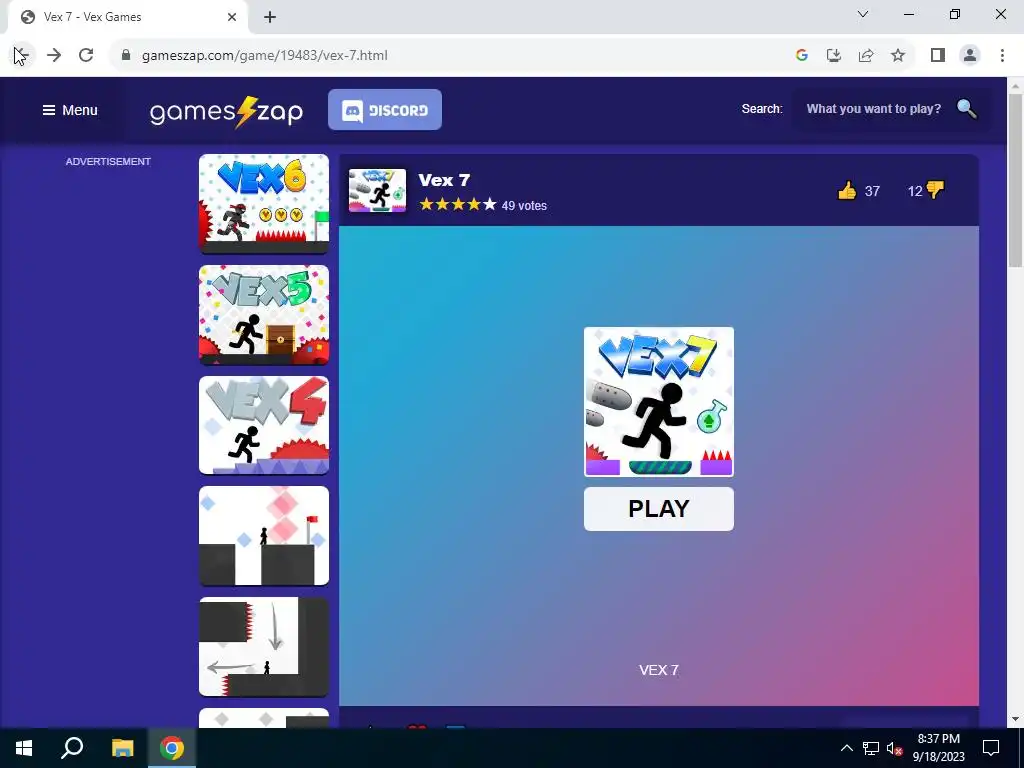The width and height of the screenshot is (1024, 768).
Task: Click the install app icon in address bar
Action: (833, 56)
